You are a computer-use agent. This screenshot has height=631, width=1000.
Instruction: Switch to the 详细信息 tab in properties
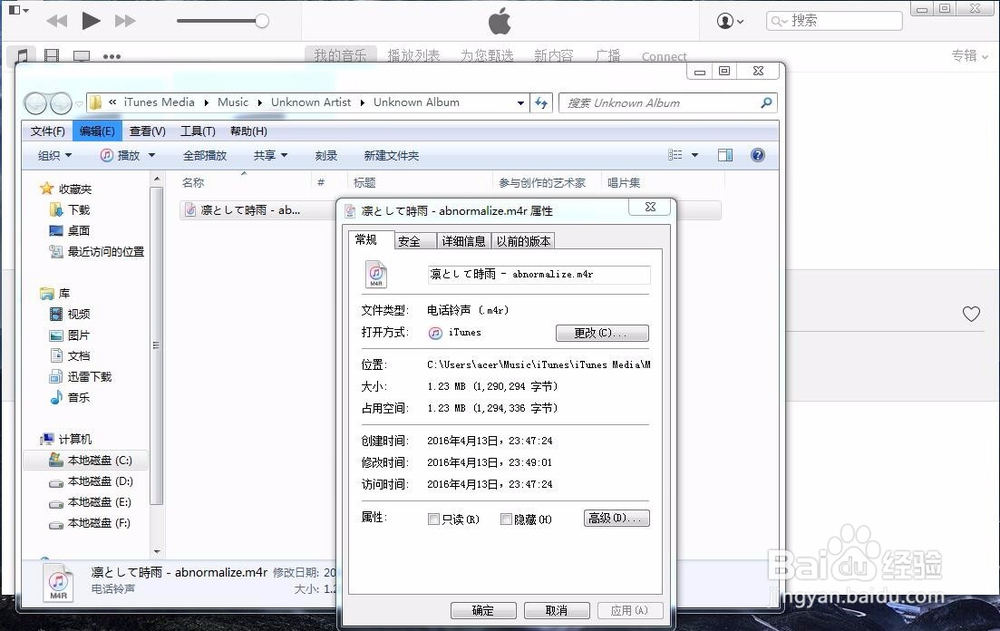[x=464, y=241]
